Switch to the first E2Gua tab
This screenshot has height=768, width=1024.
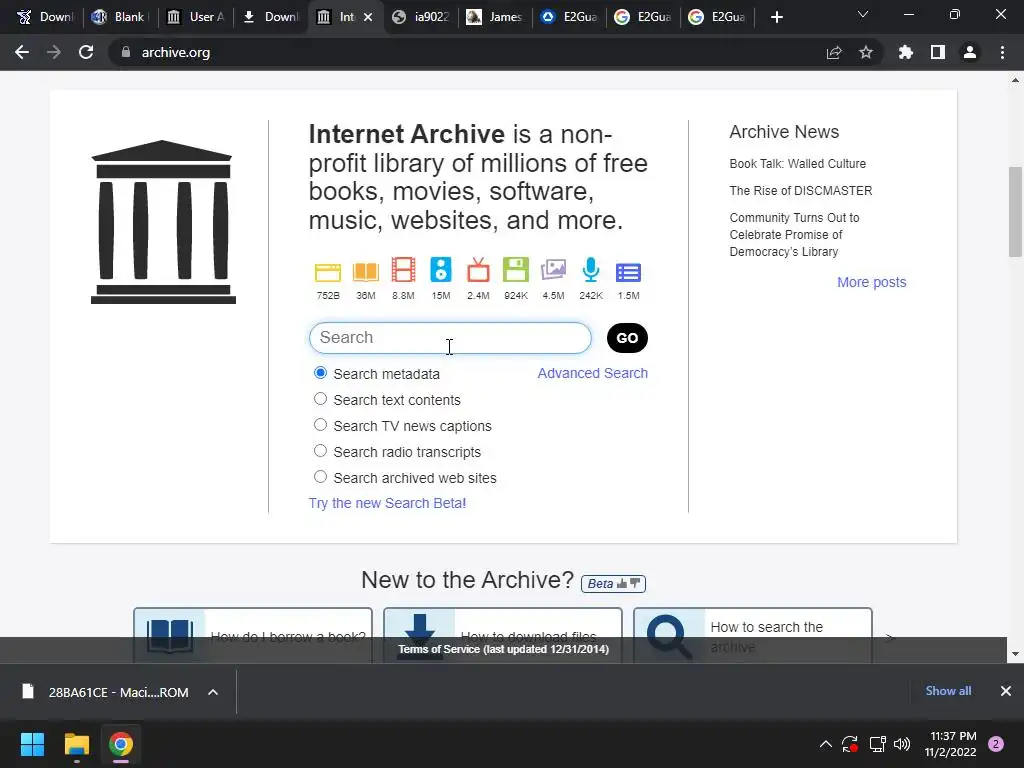tap(570, 17)
